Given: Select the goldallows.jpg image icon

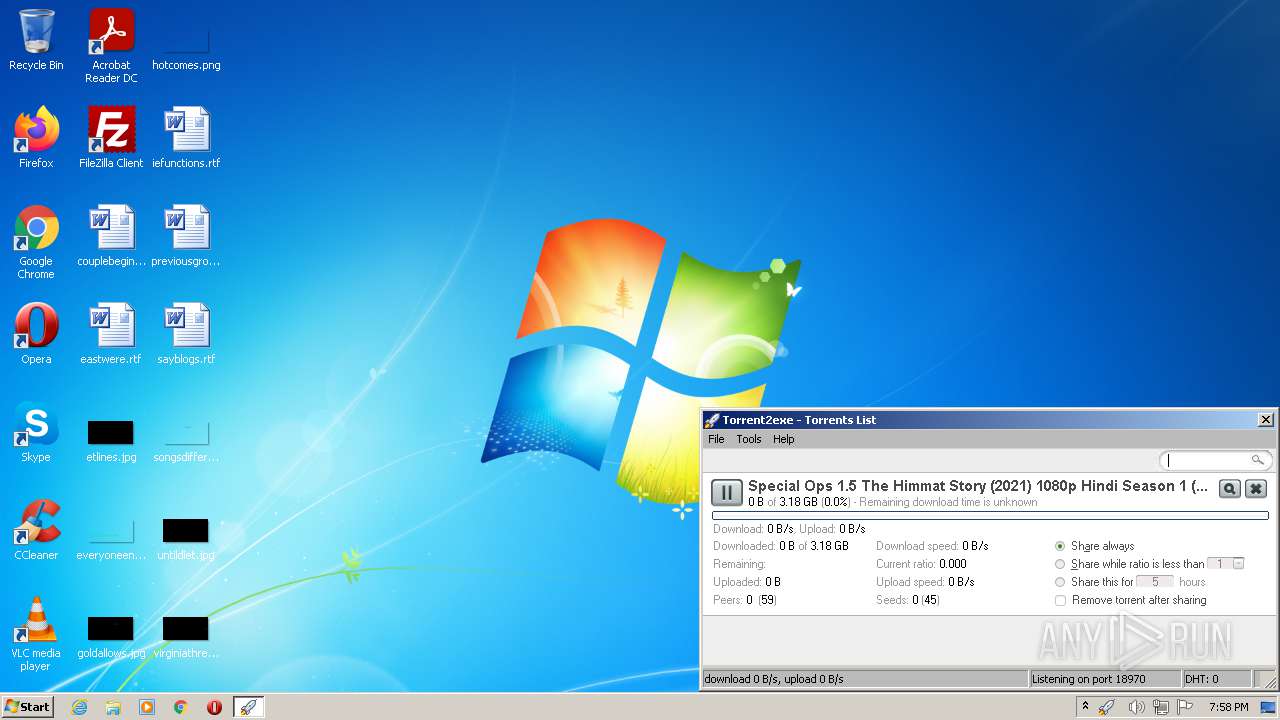Looking at the screenshot, I should tap(111, 636).
